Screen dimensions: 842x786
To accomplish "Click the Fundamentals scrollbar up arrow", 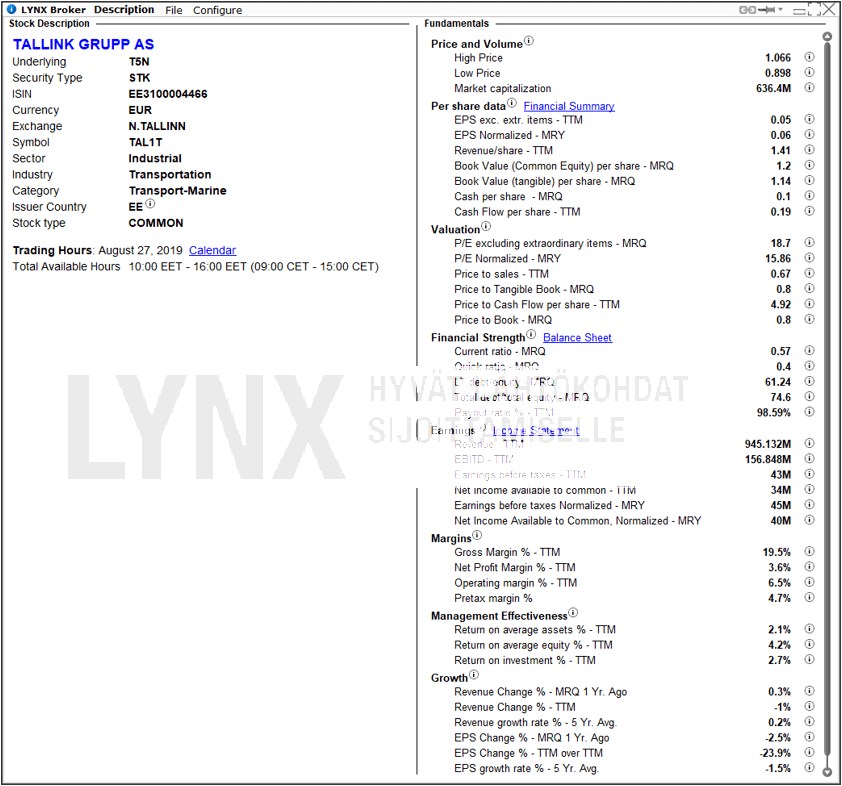I will click(x=828, y=37).
